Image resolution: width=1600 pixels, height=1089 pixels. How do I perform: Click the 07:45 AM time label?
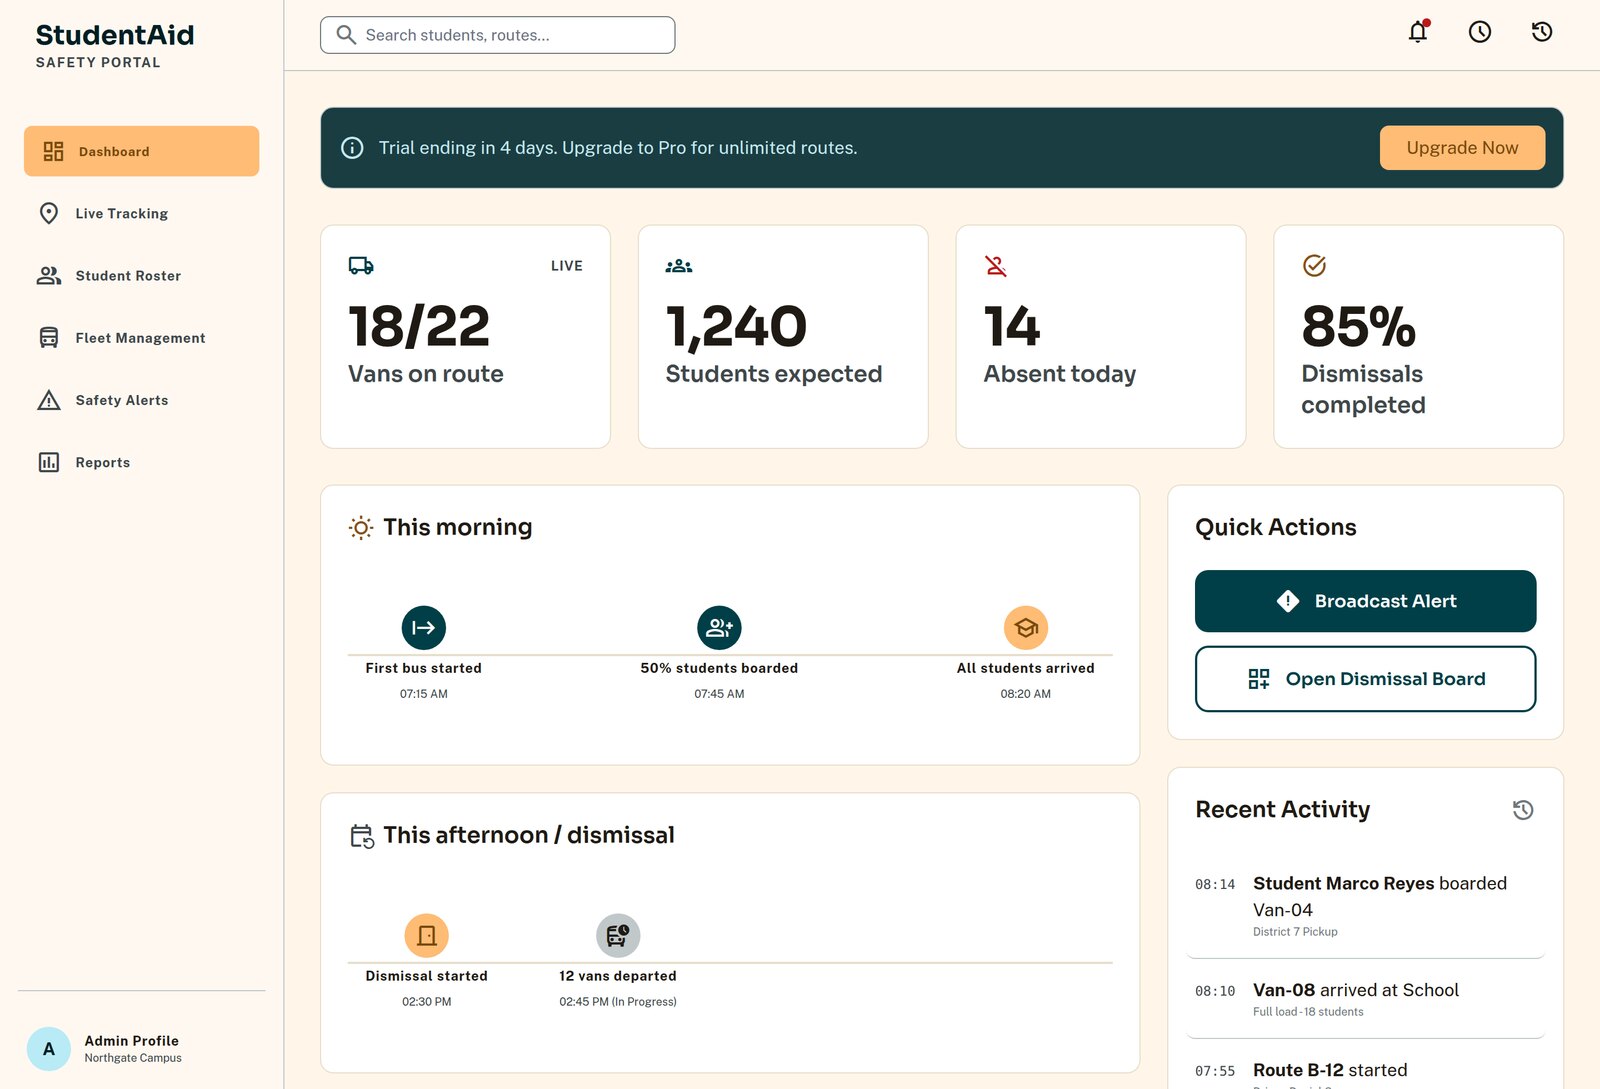(x=719, y=694)
